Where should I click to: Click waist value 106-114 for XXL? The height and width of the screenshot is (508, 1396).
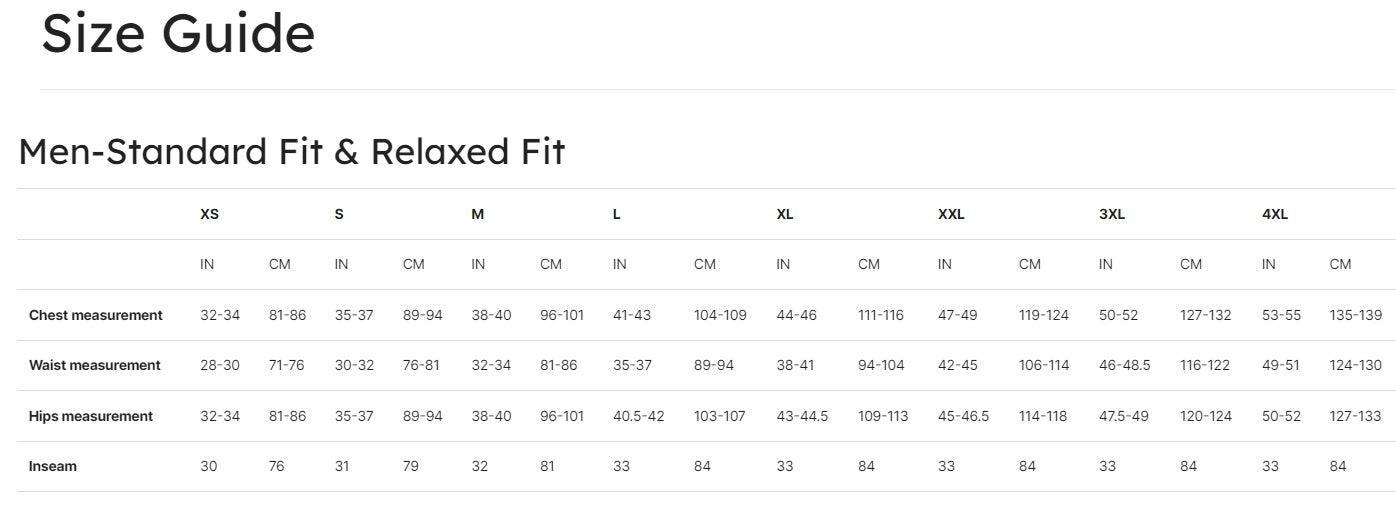click(x=1044, y=365)
